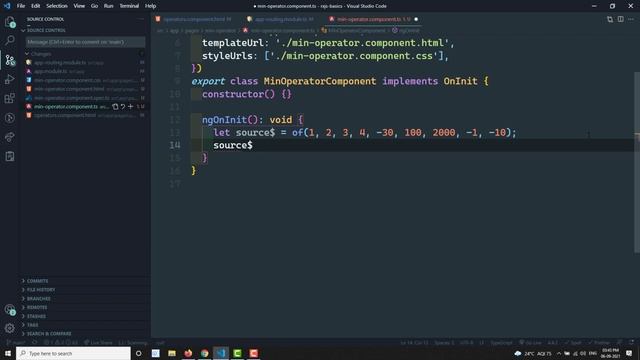Expand the BRANCHES section

click(x=38, y=299)
